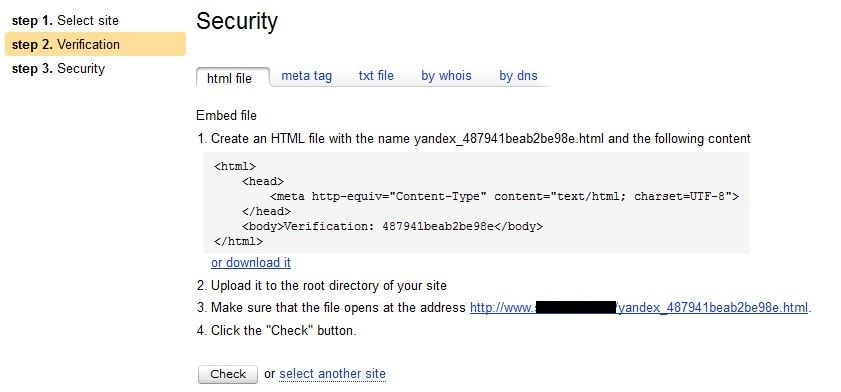Open the txt file tab
The image size is (841, 392).
[x=376, y=76]
